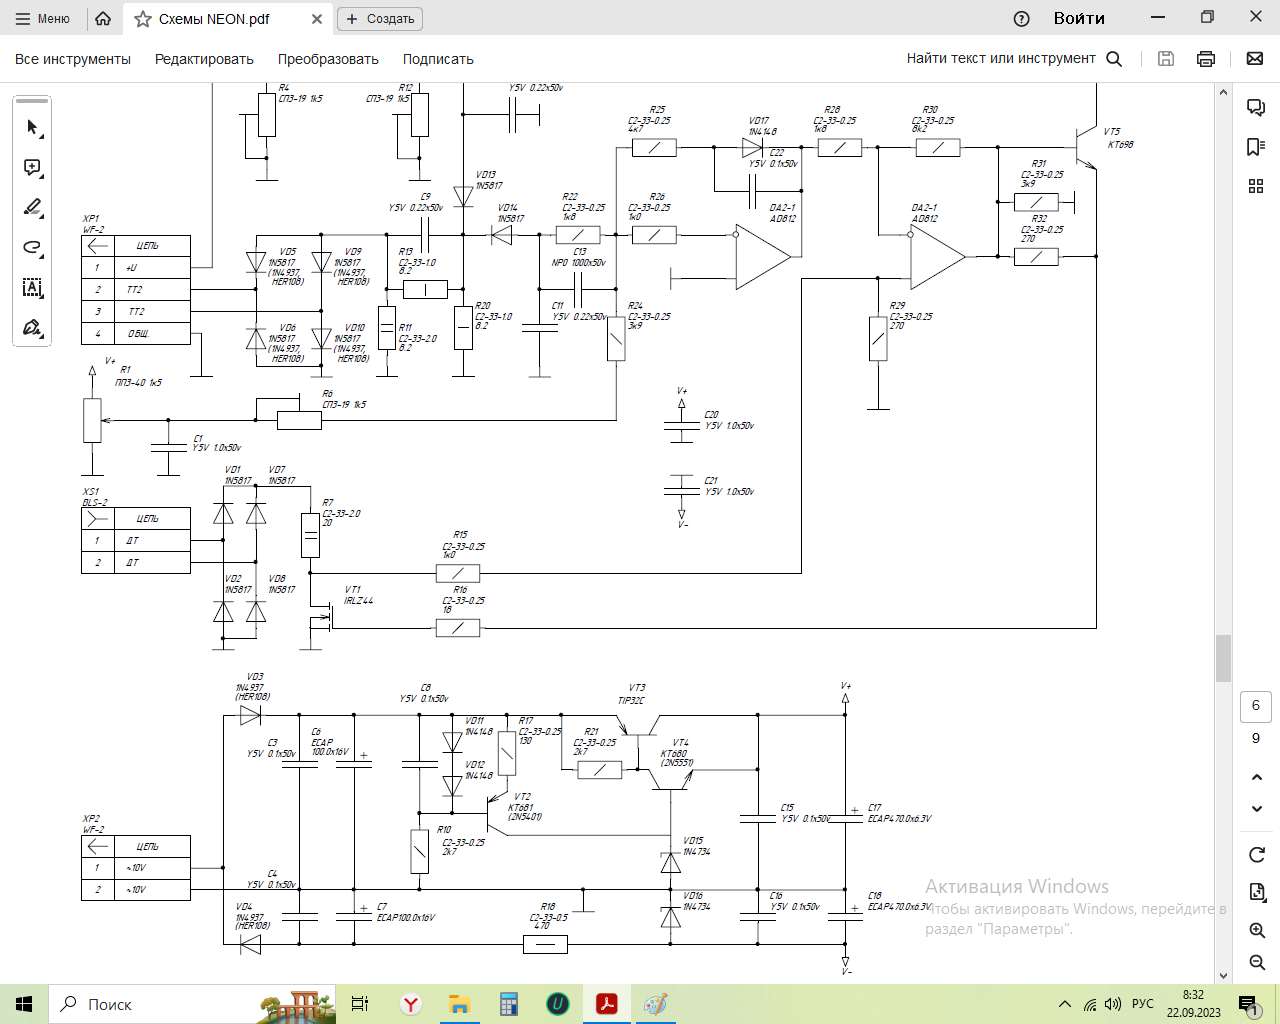Rotate the page view

tap(1257, 855)
